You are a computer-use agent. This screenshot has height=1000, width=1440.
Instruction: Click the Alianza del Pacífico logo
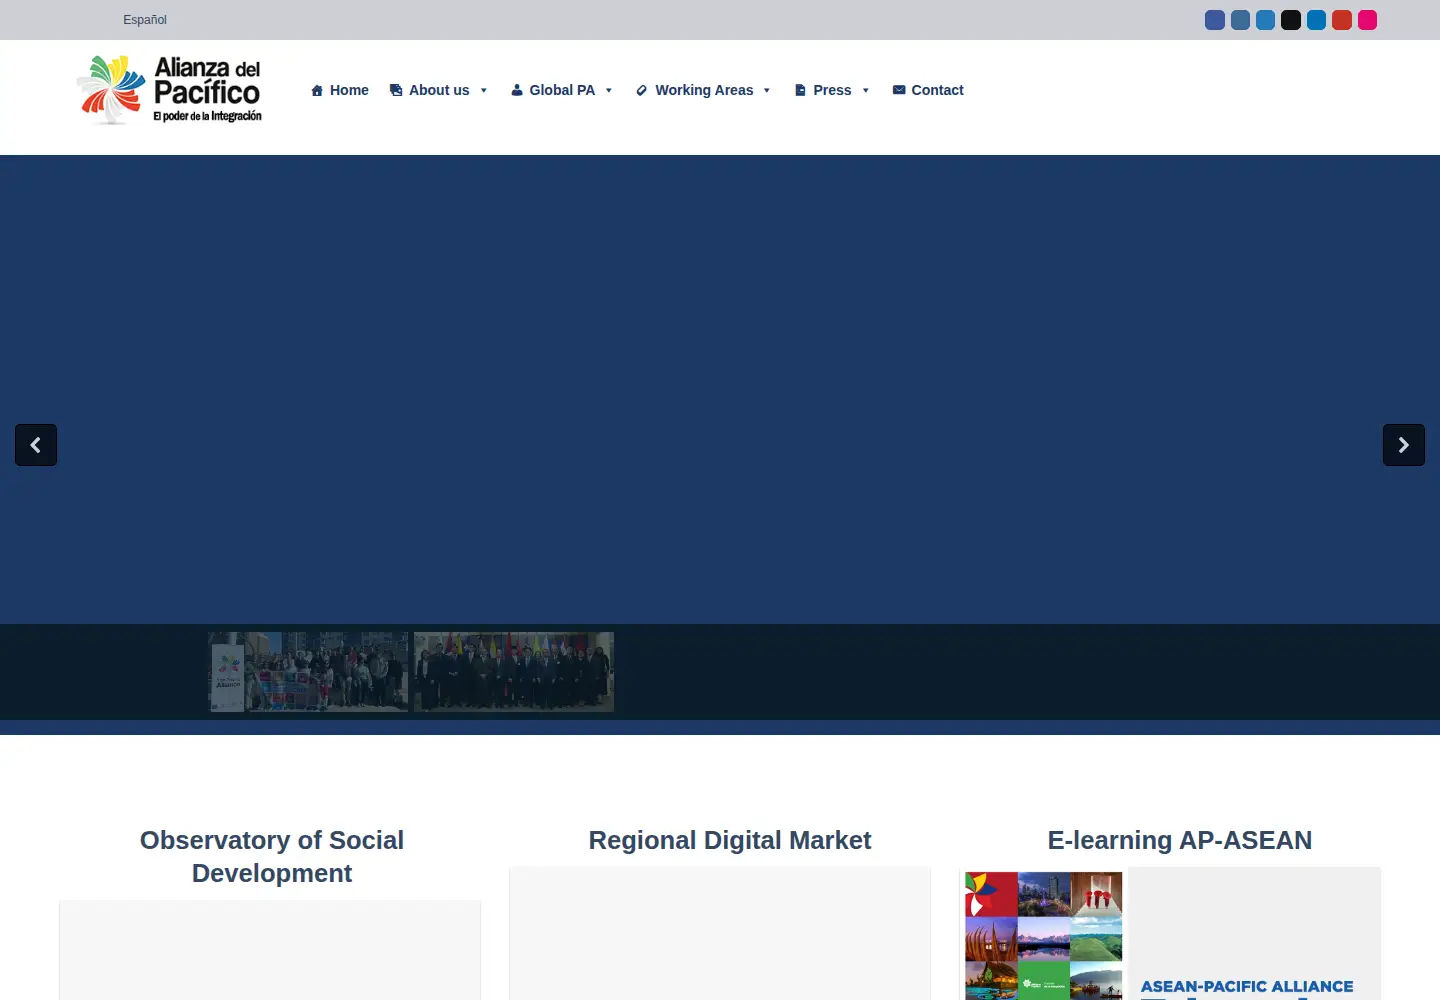click(x=169, y=90)
